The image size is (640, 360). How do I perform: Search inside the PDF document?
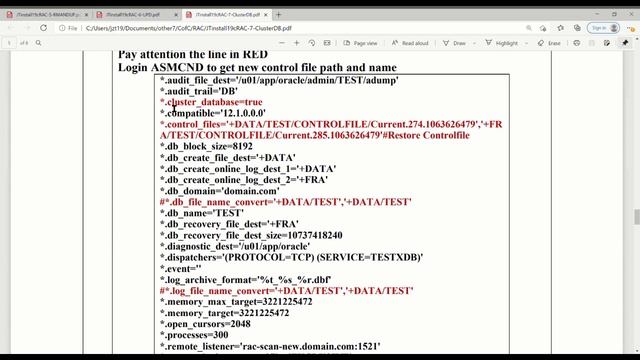[x=38, y=43]
